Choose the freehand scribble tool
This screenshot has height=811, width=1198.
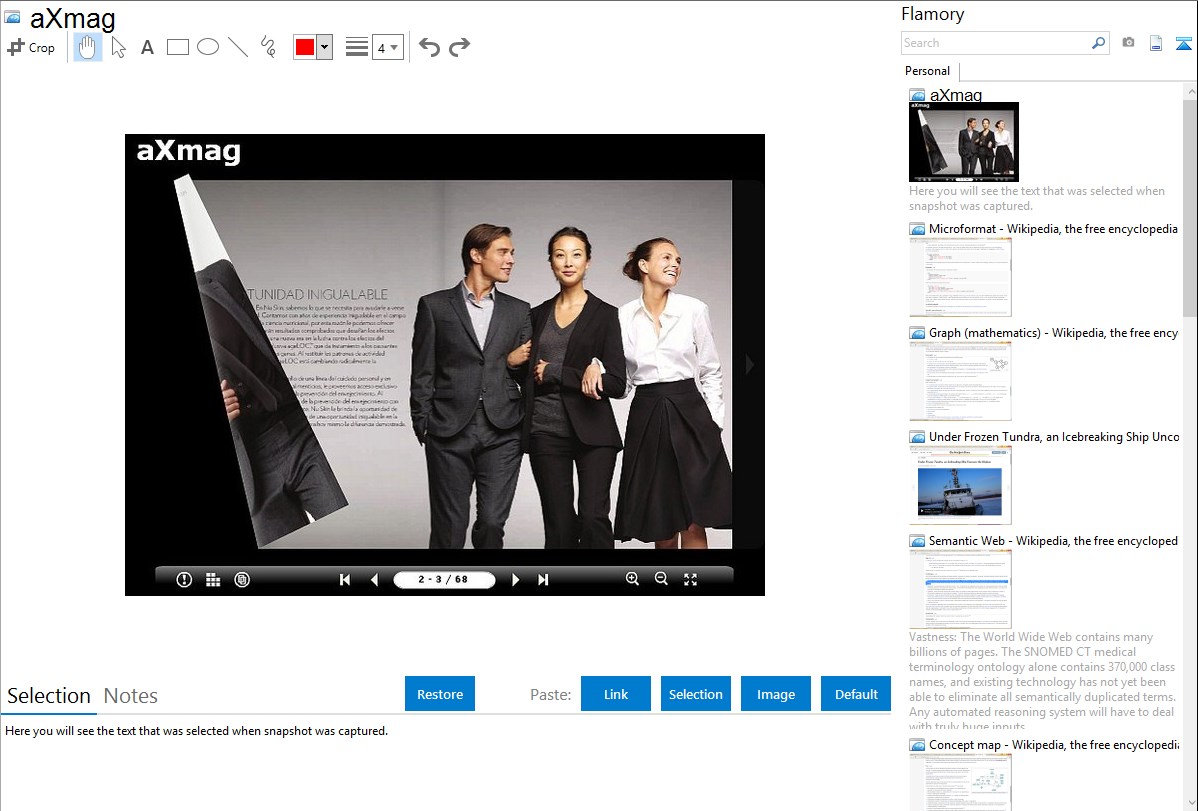tap(268, 47)
